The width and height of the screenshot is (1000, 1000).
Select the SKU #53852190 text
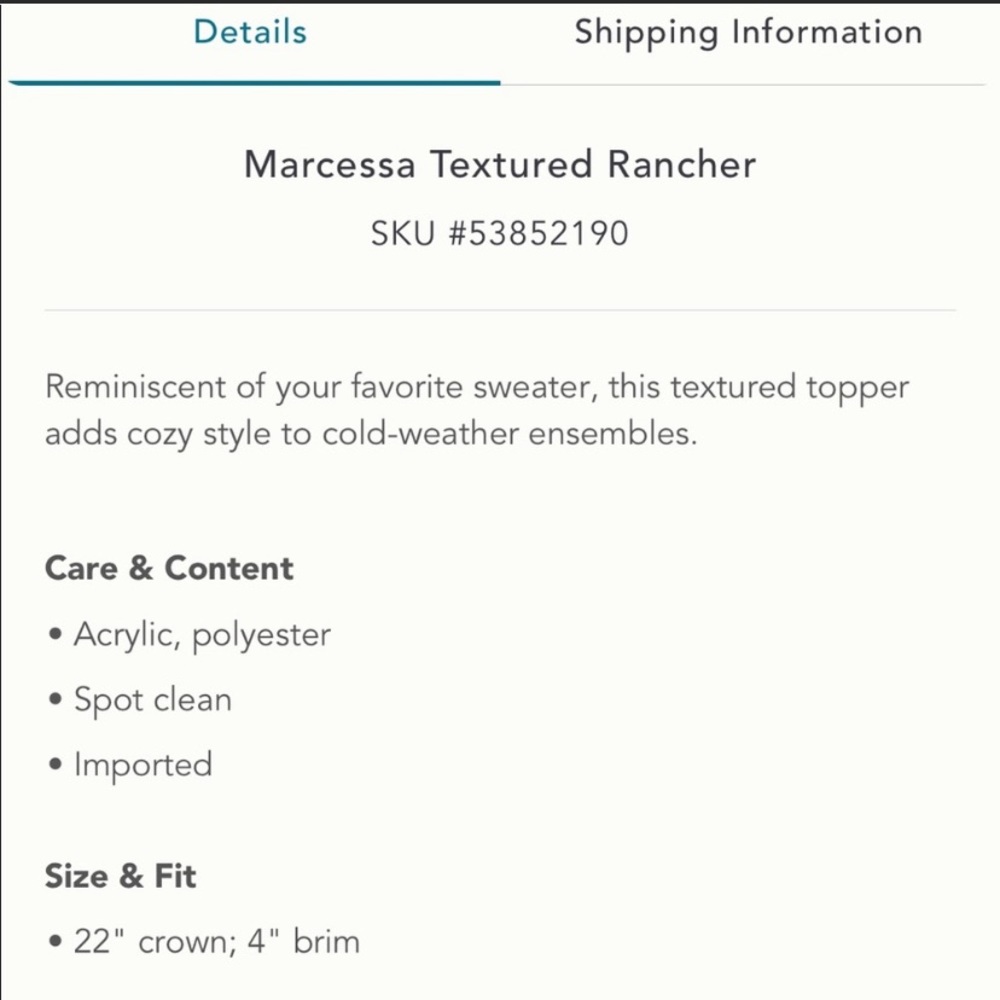pyautogui.click(x=499, y=232)
